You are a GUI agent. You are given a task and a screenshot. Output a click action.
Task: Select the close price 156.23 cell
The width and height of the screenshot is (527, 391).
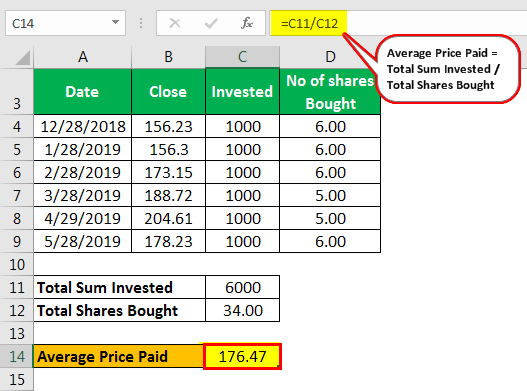pos(168,126)
